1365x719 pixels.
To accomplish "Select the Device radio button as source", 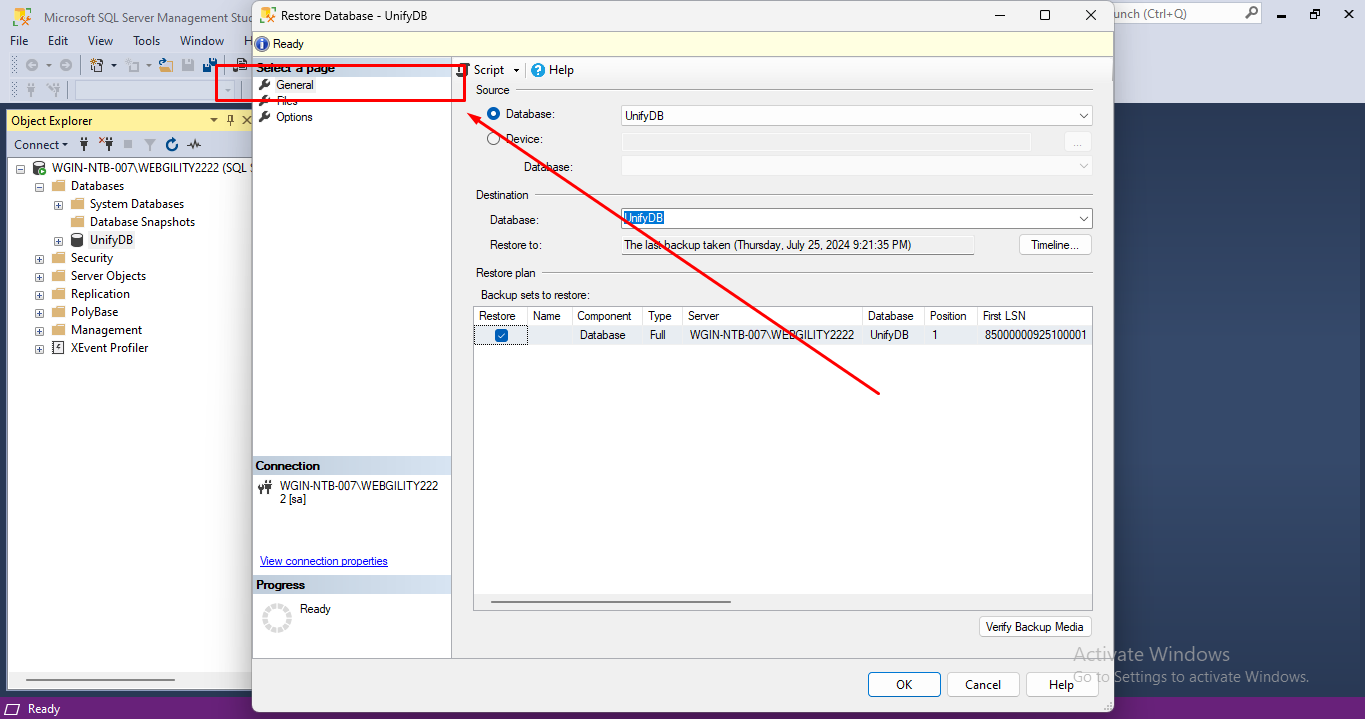I will coord(493,139).
